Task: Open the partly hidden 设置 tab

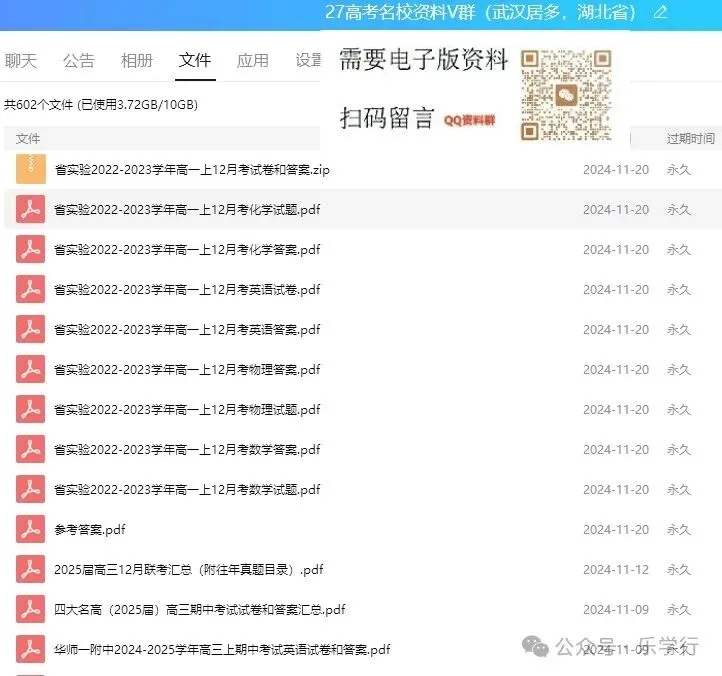Action: 308,60
